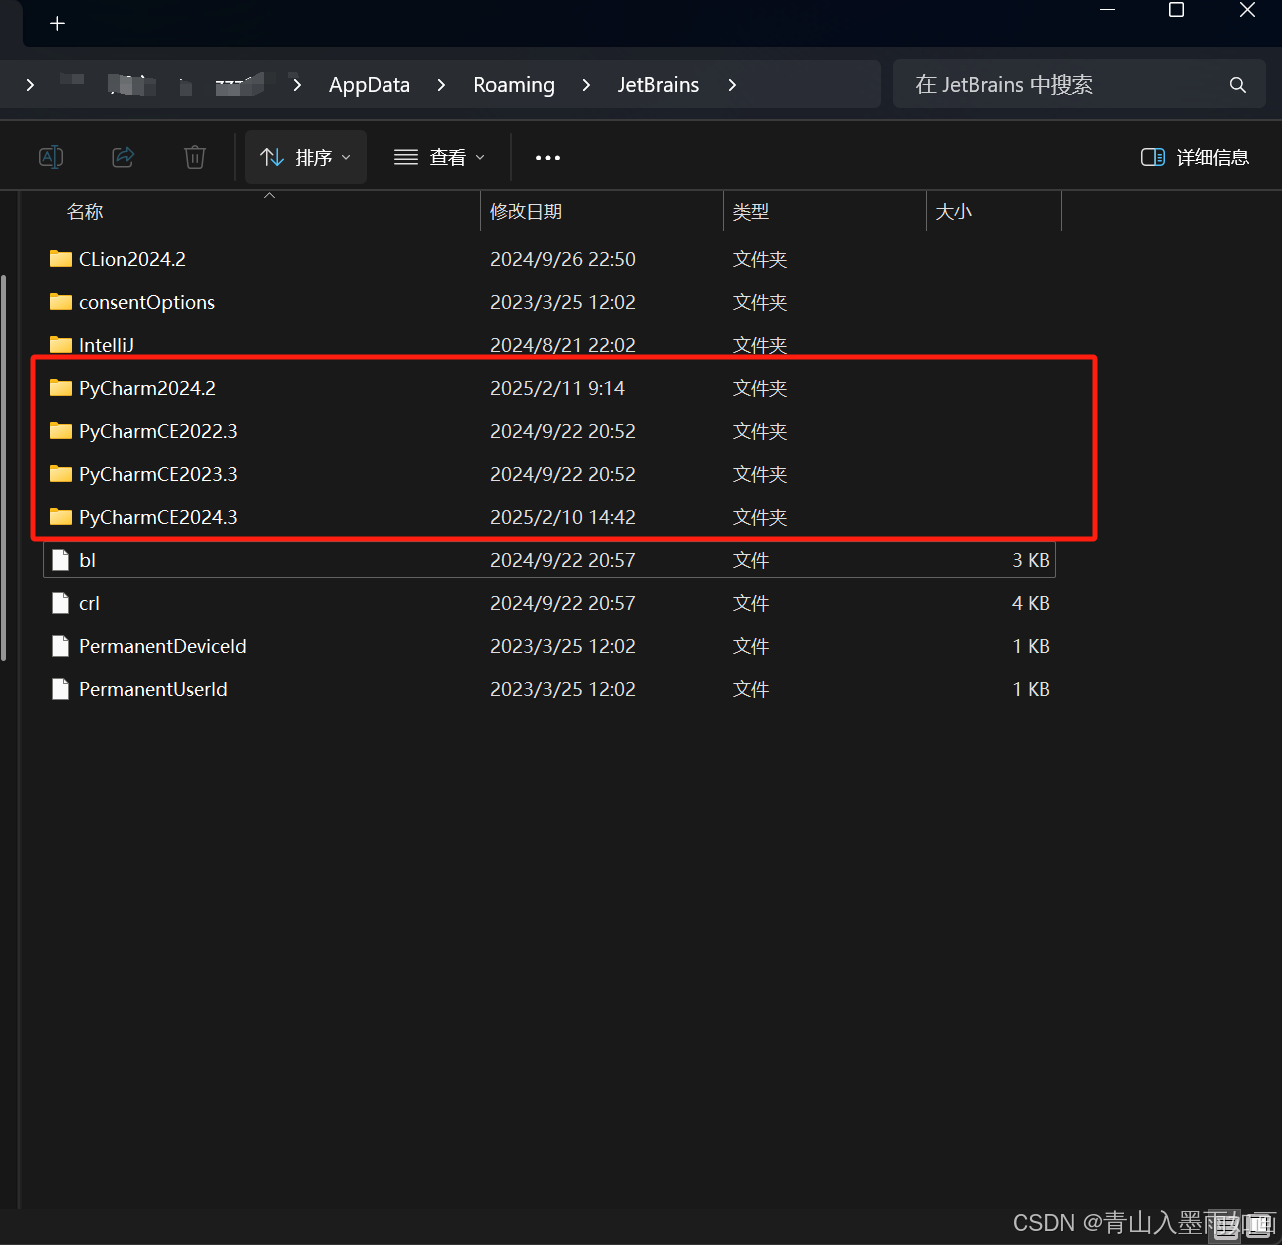Click the Rename icon in the toolbar

pyautogui.click(x=51, y=157)
